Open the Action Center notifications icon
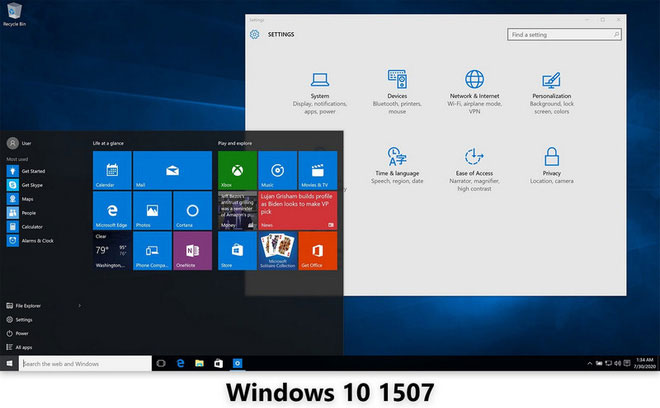660x408 pixels. pos(627,363)
